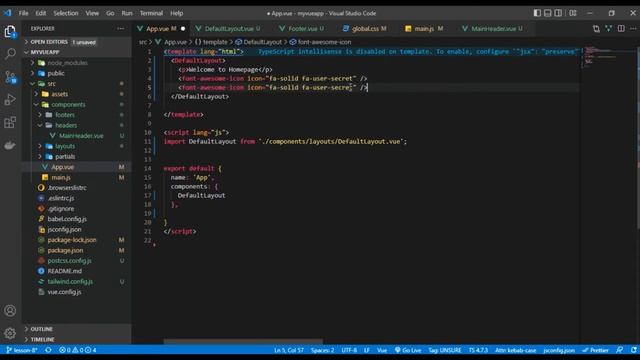Click Go Live in status bar
Image resolution: width=640 pixels, height=360 pixels.
(x=408, y=350)
